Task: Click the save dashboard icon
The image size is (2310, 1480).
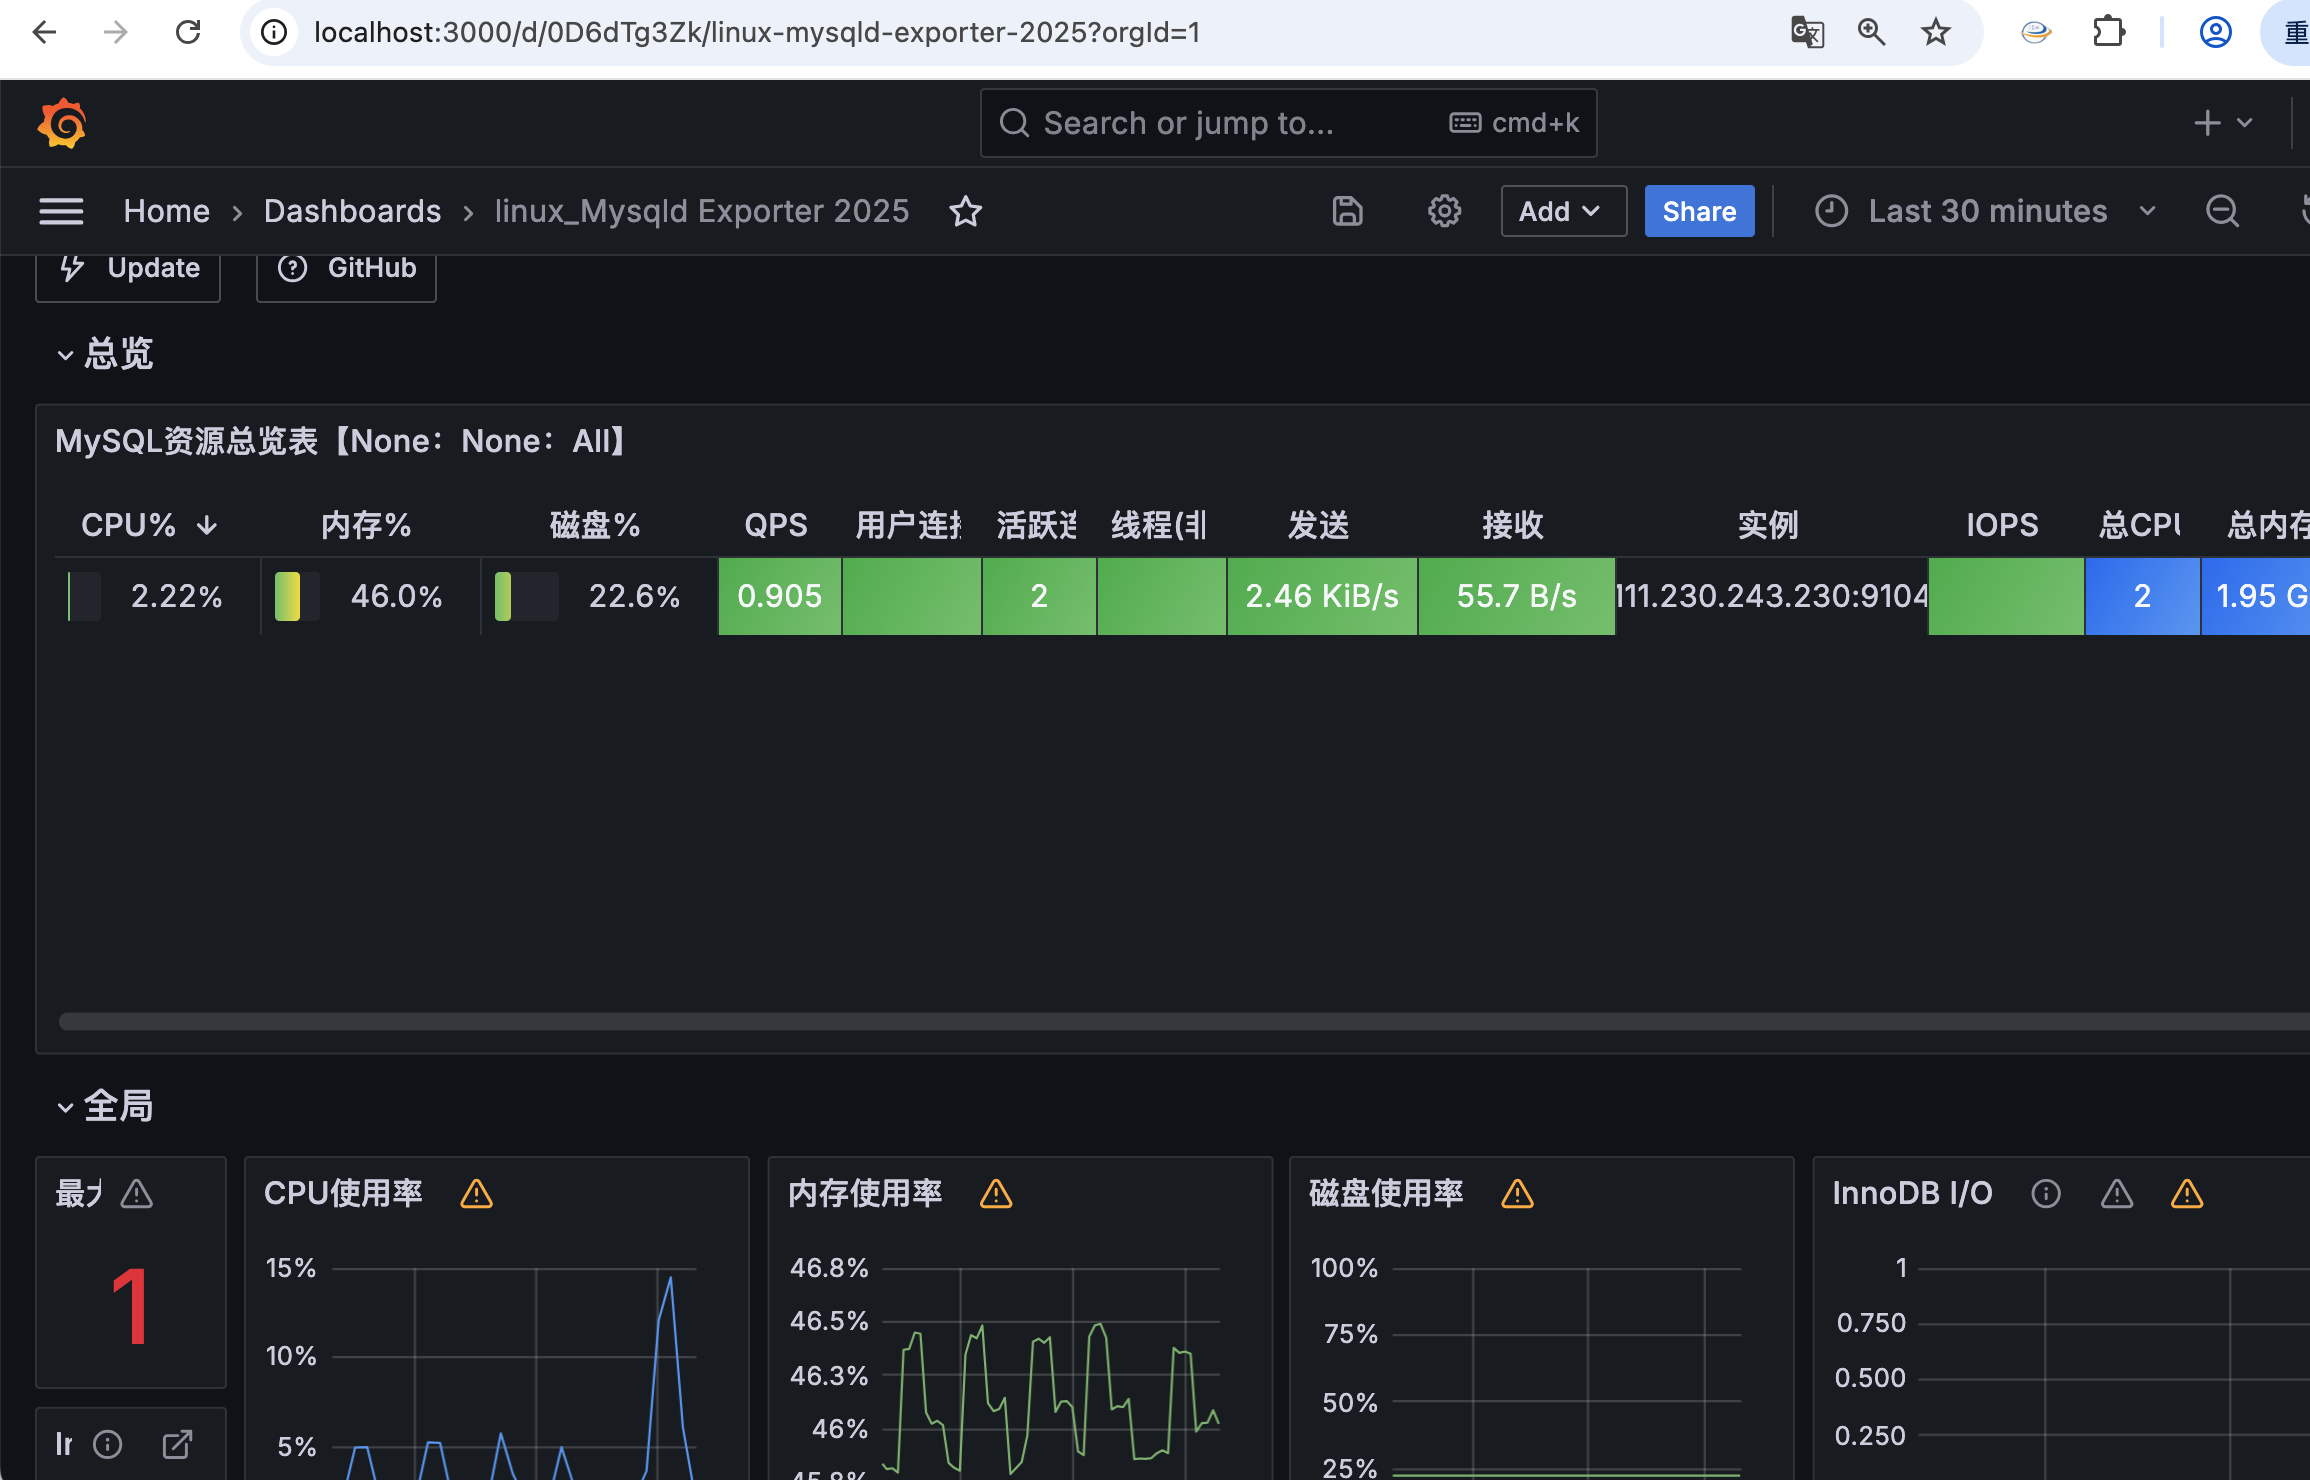Action: [1347, 211]
